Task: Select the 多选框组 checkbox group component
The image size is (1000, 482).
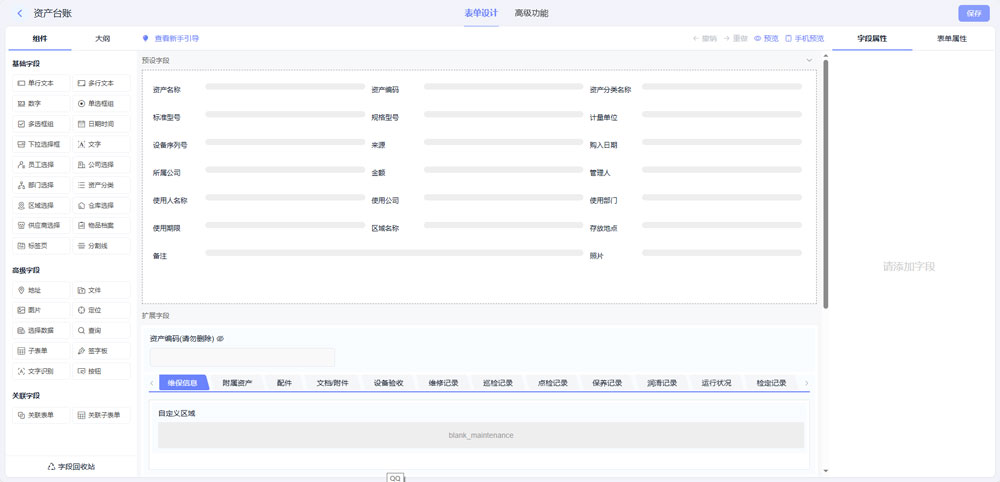Action: [41, 124]
